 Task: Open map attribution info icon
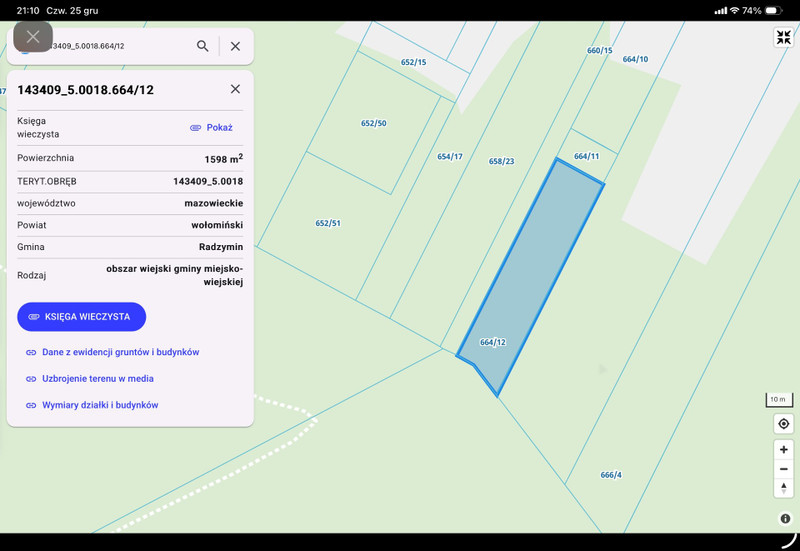(x=785, y=519)
